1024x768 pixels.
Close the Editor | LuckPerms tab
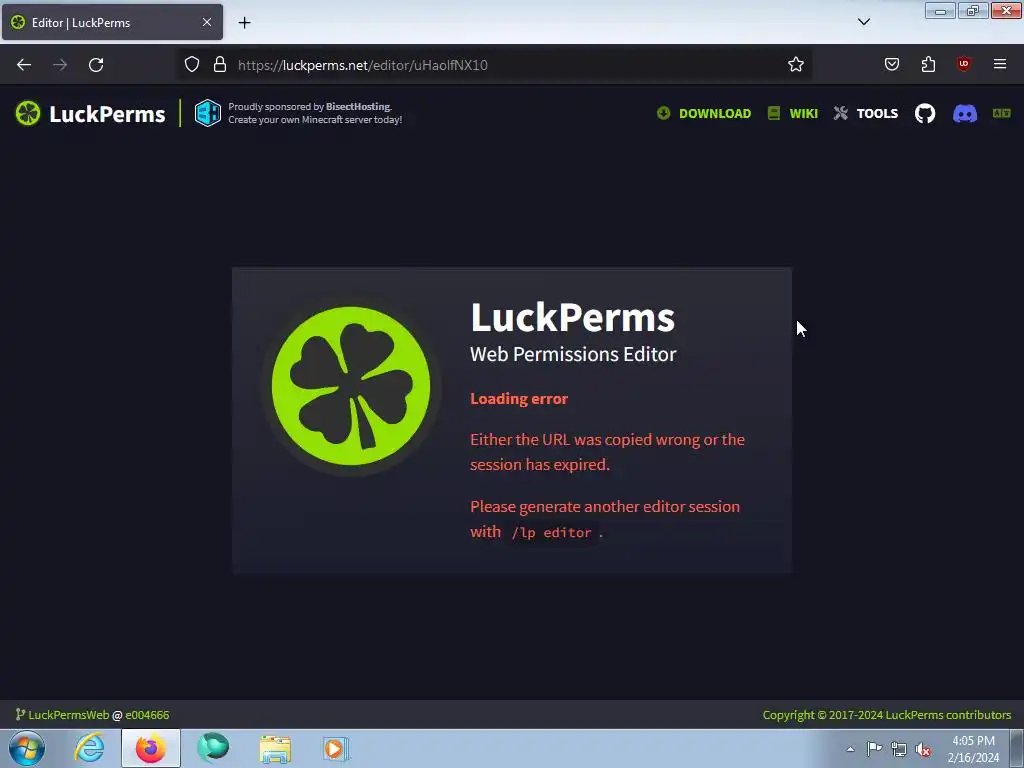point(207,22)
